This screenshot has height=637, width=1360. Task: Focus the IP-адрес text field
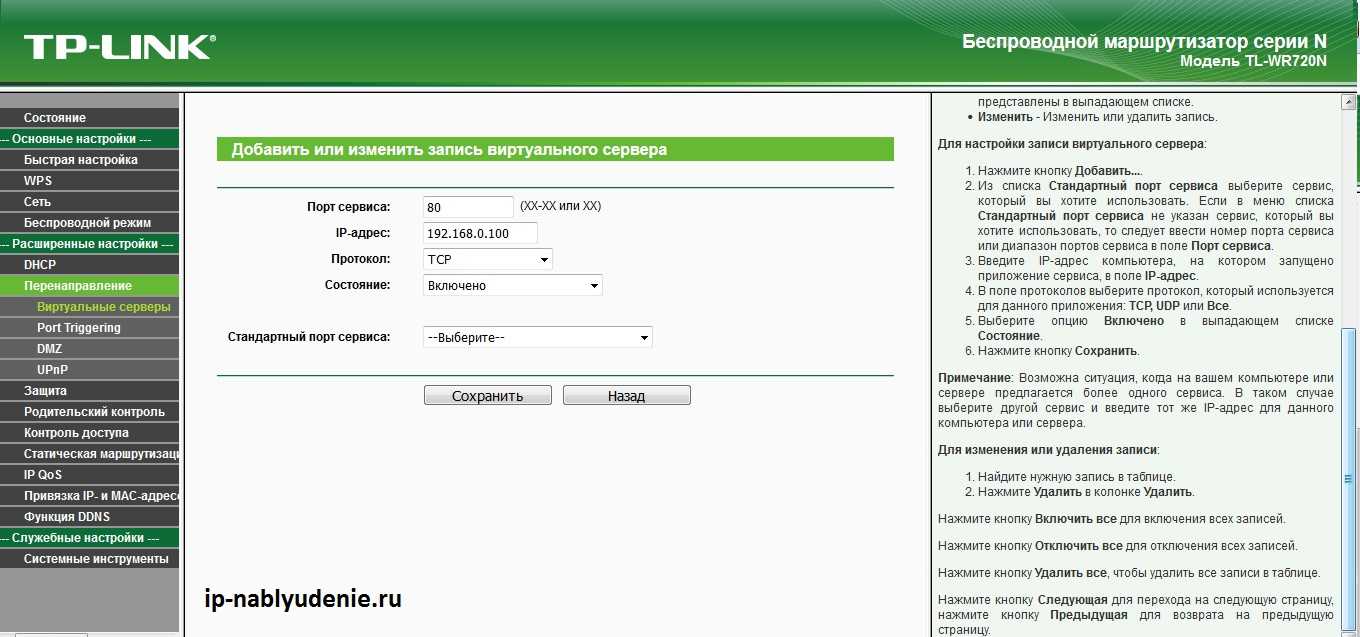[480, 233]
